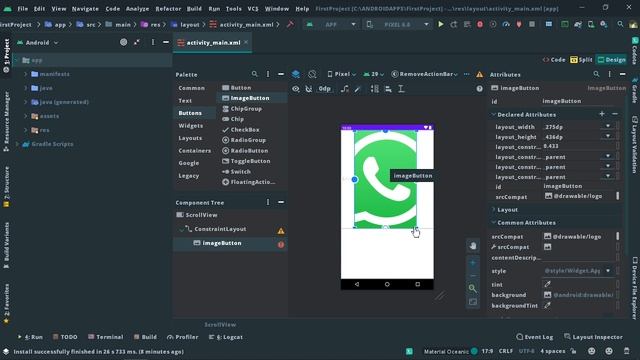Minimize the Palette panel
The width and height of the screenshot is (640, 360).
(x=281, y=74)
